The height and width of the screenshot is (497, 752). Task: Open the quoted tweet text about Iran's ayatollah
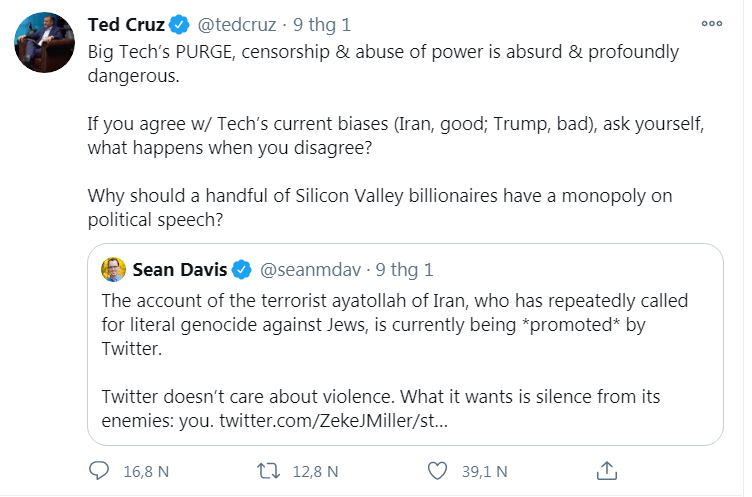coord(400,325)
